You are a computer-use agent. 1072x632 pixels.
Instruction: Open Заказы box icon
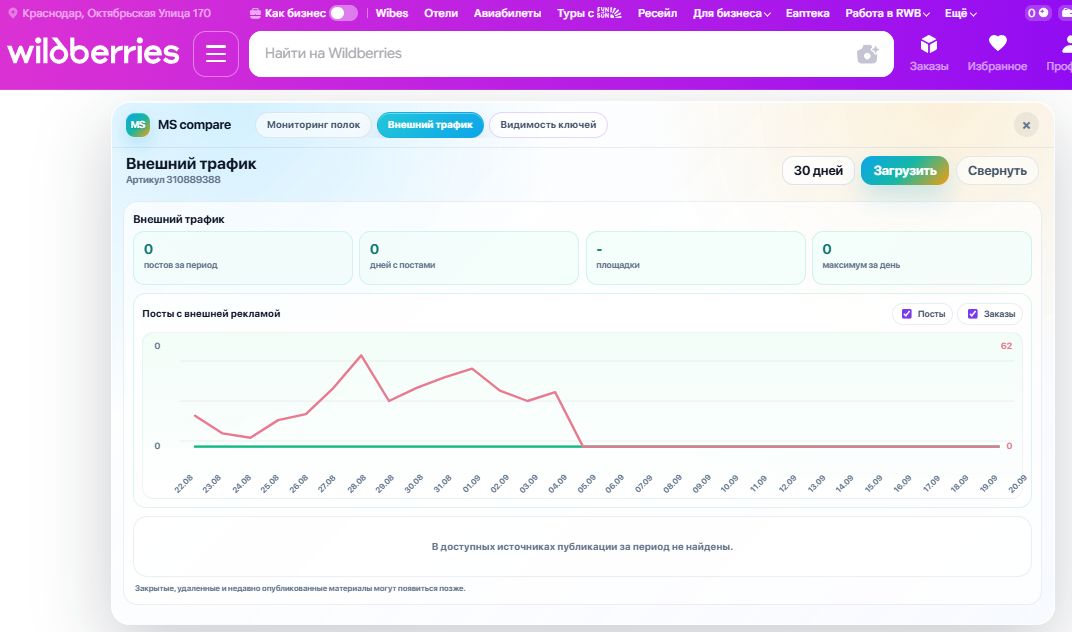pyautogui.click(x=928, y=45)
